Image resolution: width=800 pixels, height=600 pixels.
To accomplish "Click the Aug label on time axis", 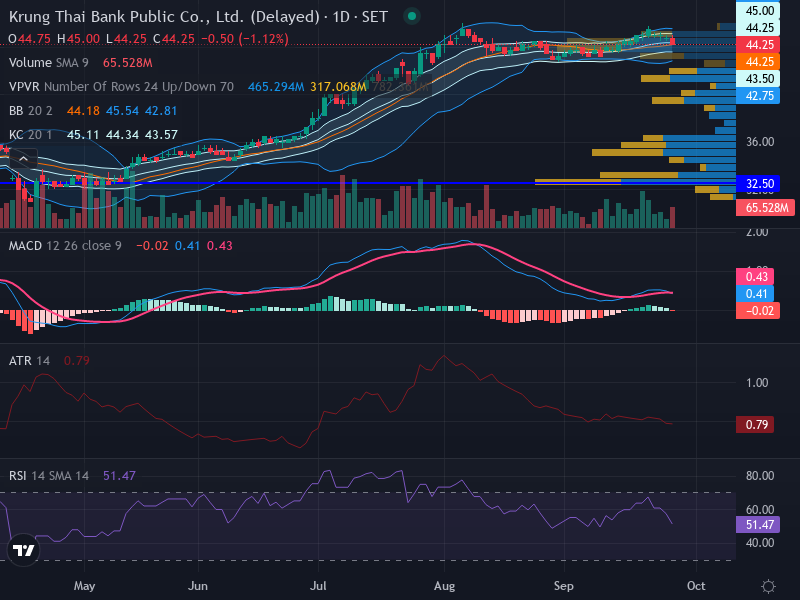I will pyautogui.click(x=444, y=586).
